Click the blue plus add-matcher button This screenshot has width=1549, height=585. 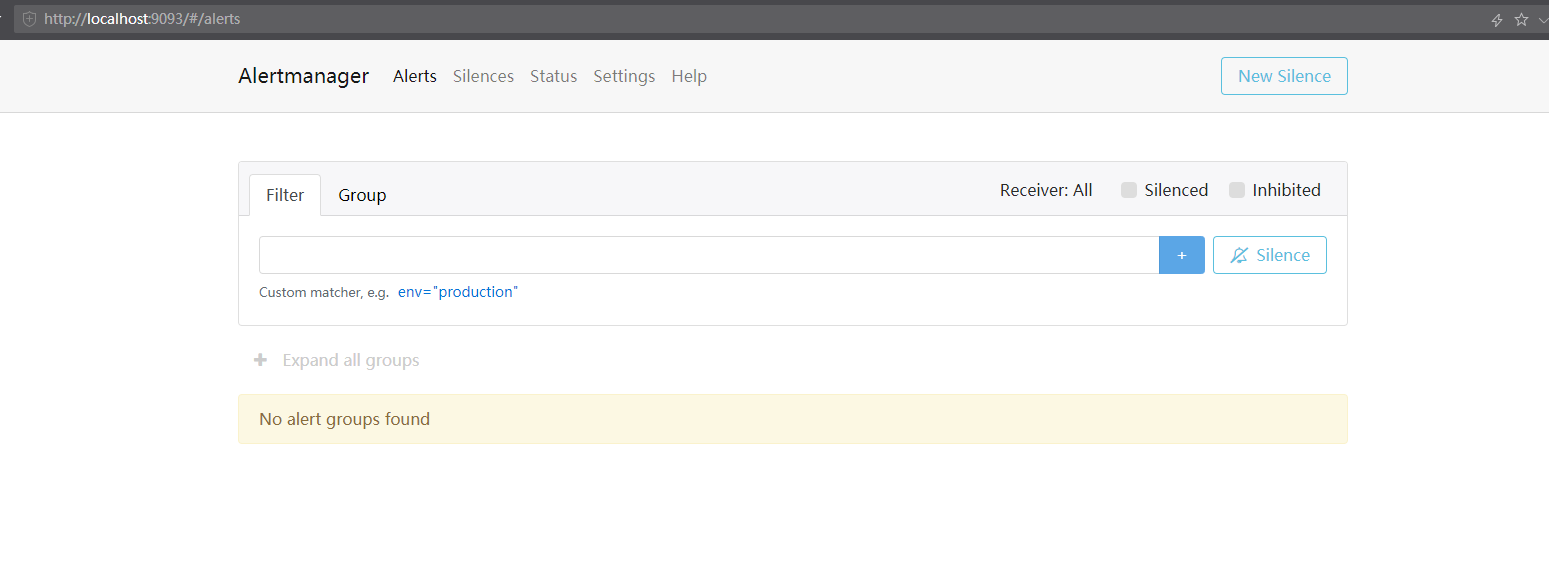pyautogui.click(x=1182, y=255)
